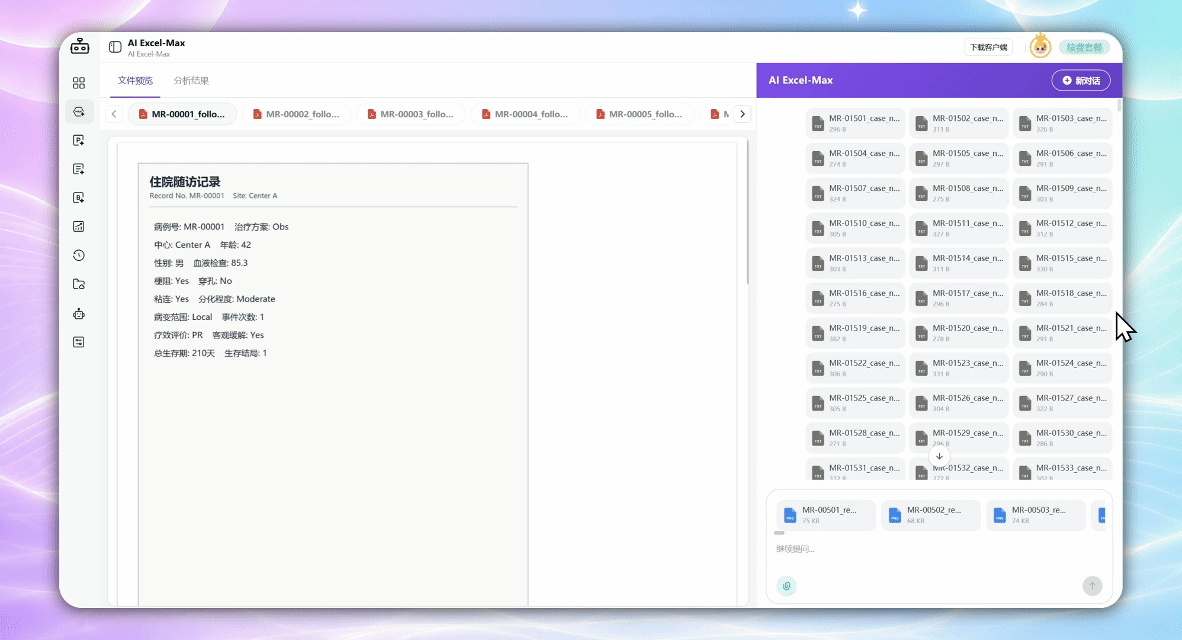The width and height of the screenshot is (1182, 640).
Task: Click the 住院随访记录 document heading
Action: pos(185,182)
